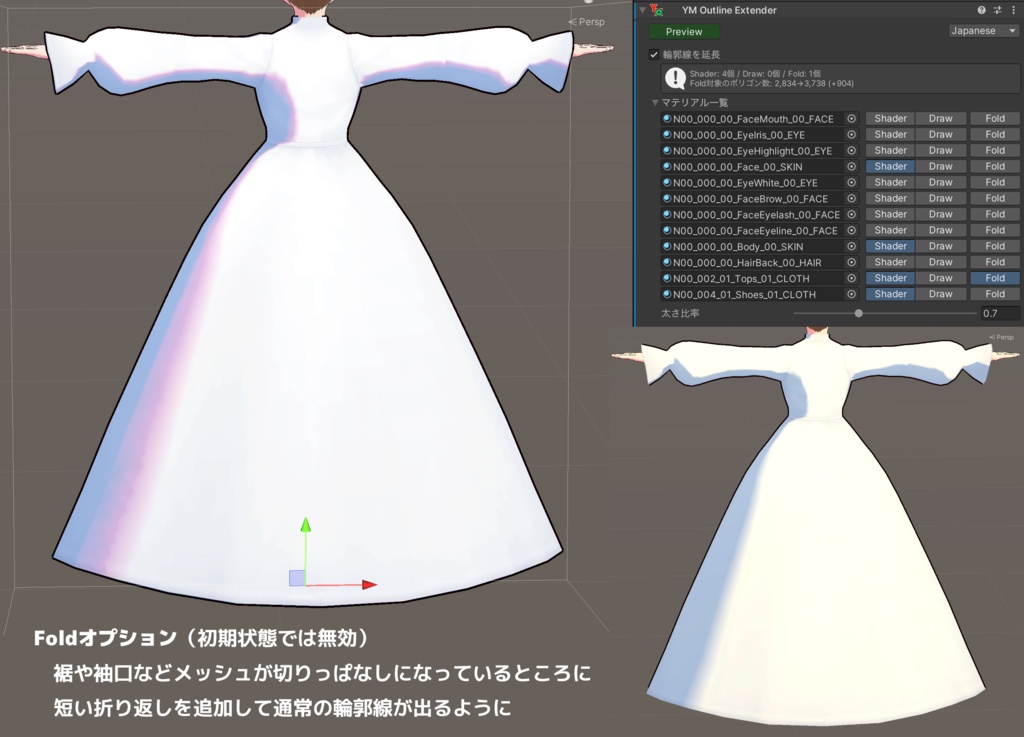This screenshot has height=737, width=1024.
Task: Open object picker for FaceEyeline_00_FACE material
Action: pyautogui.click(x=852, y=230)
